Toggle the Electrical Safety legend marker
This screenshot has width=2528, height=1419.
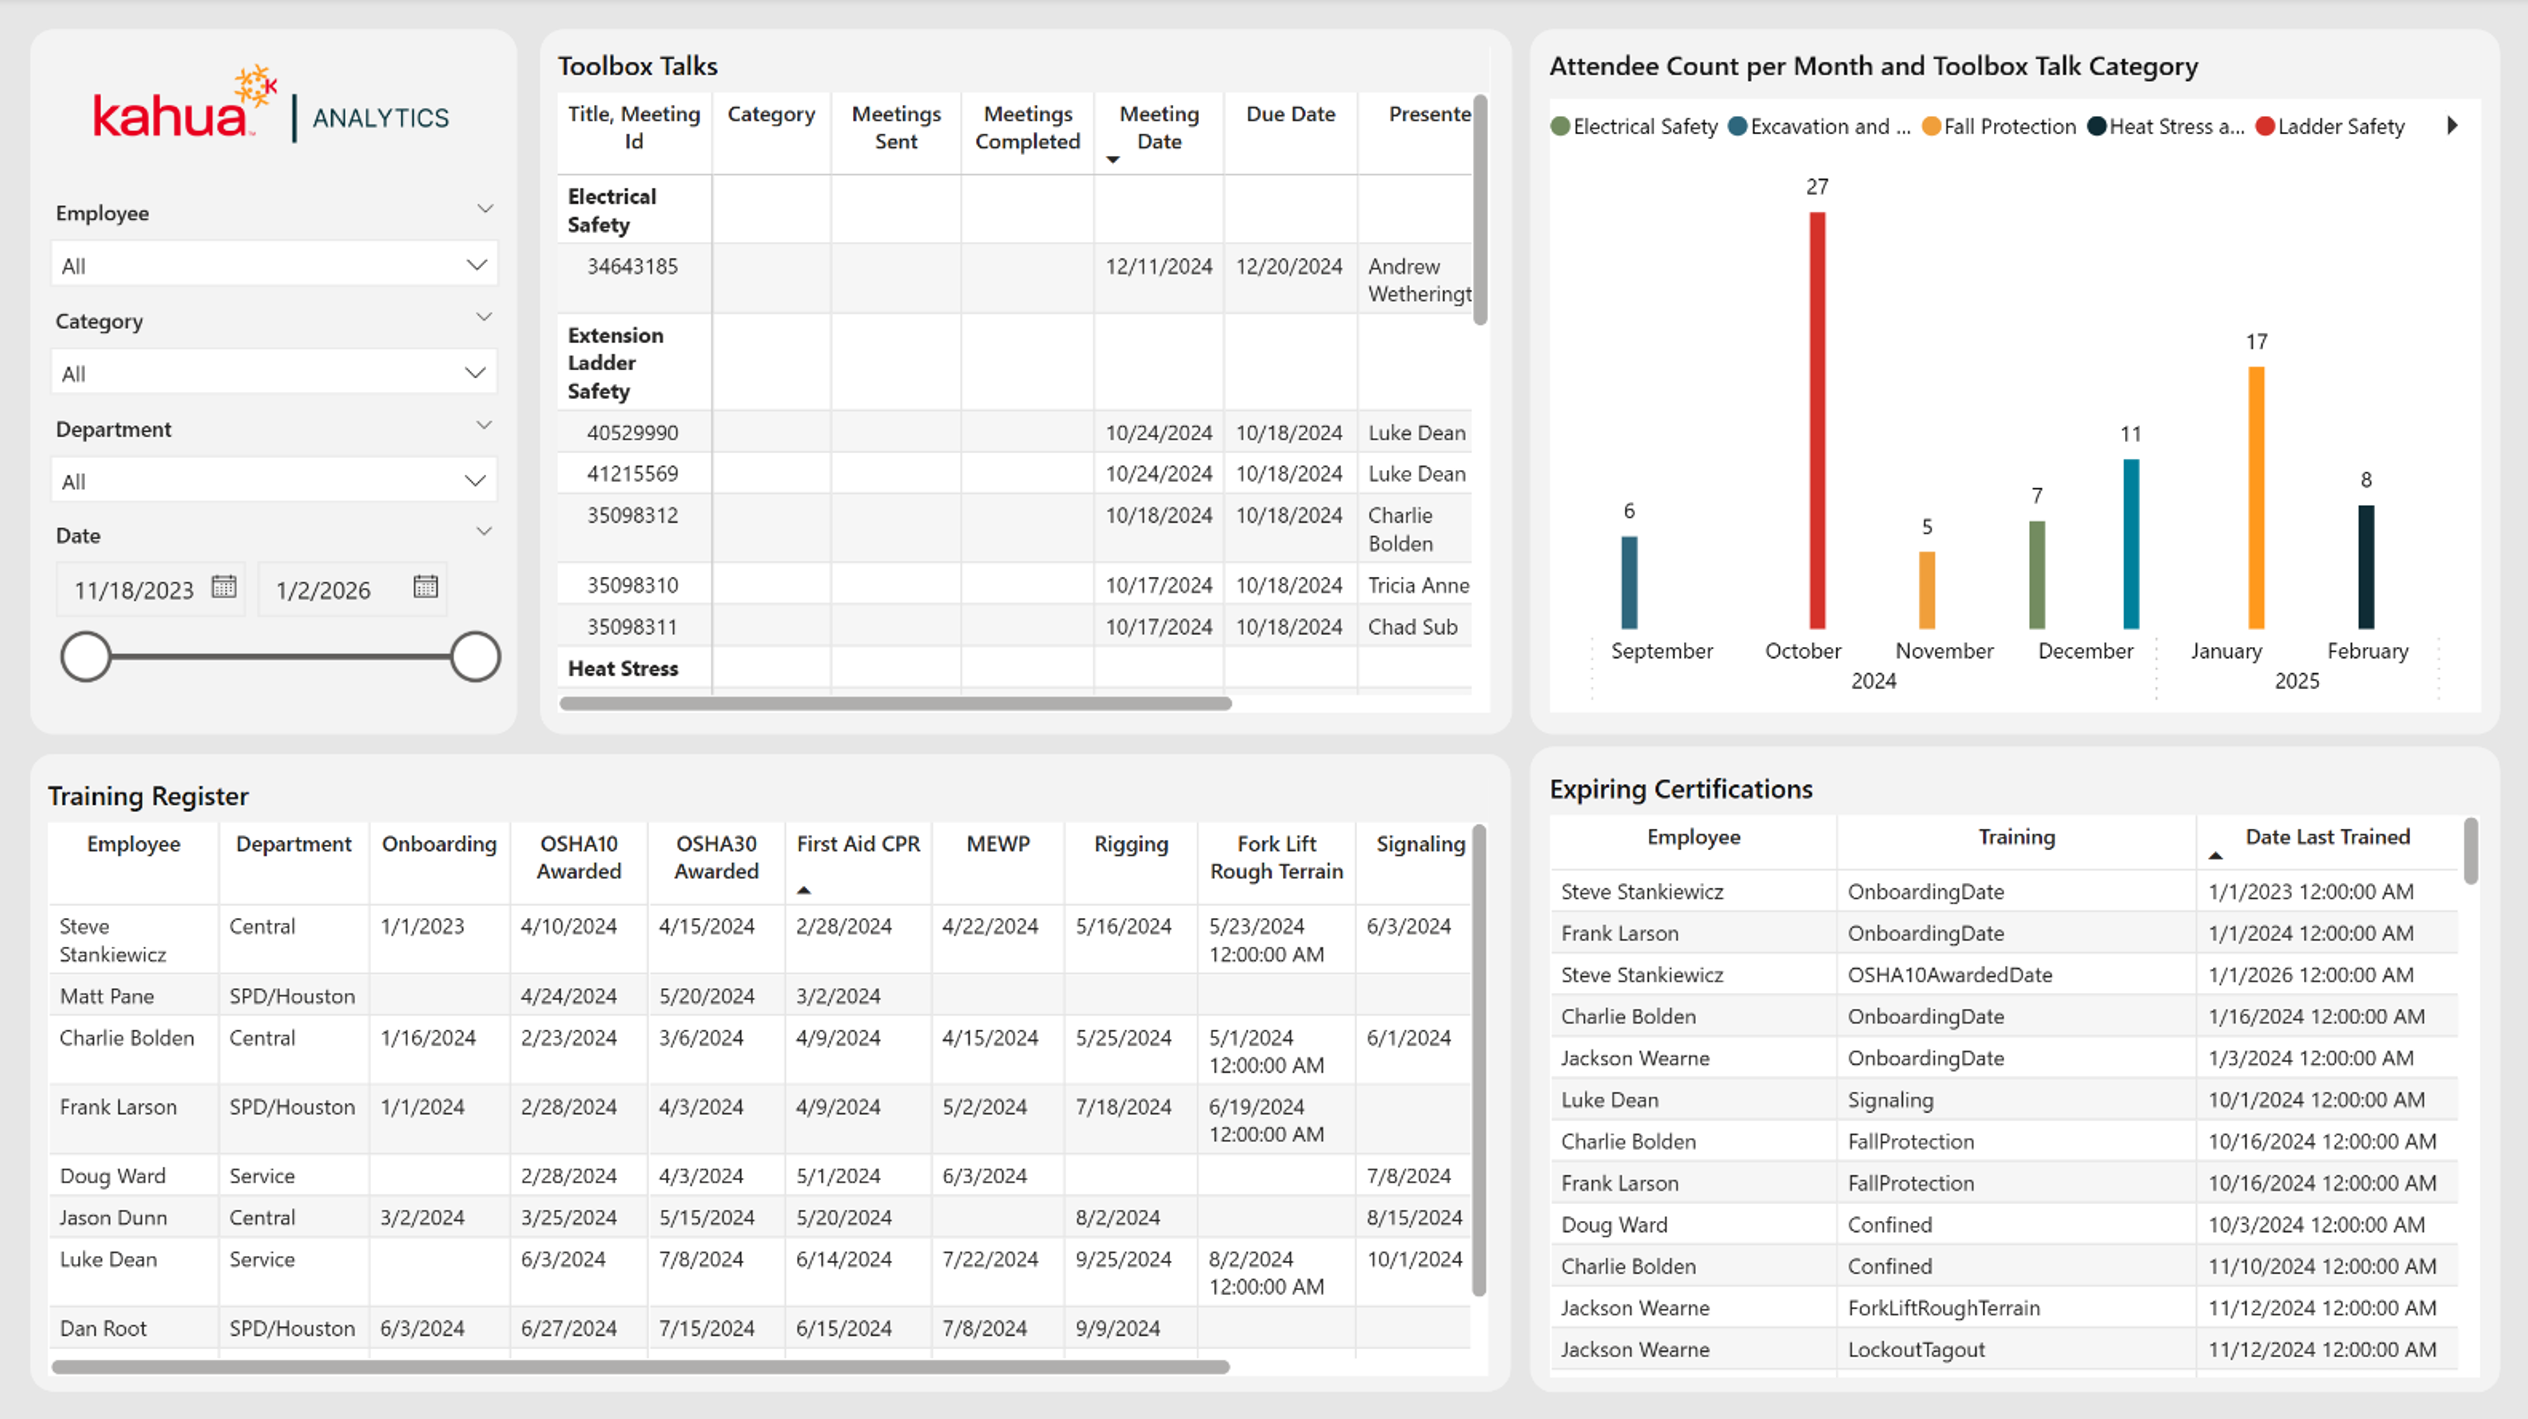[x=1560, y=126]
